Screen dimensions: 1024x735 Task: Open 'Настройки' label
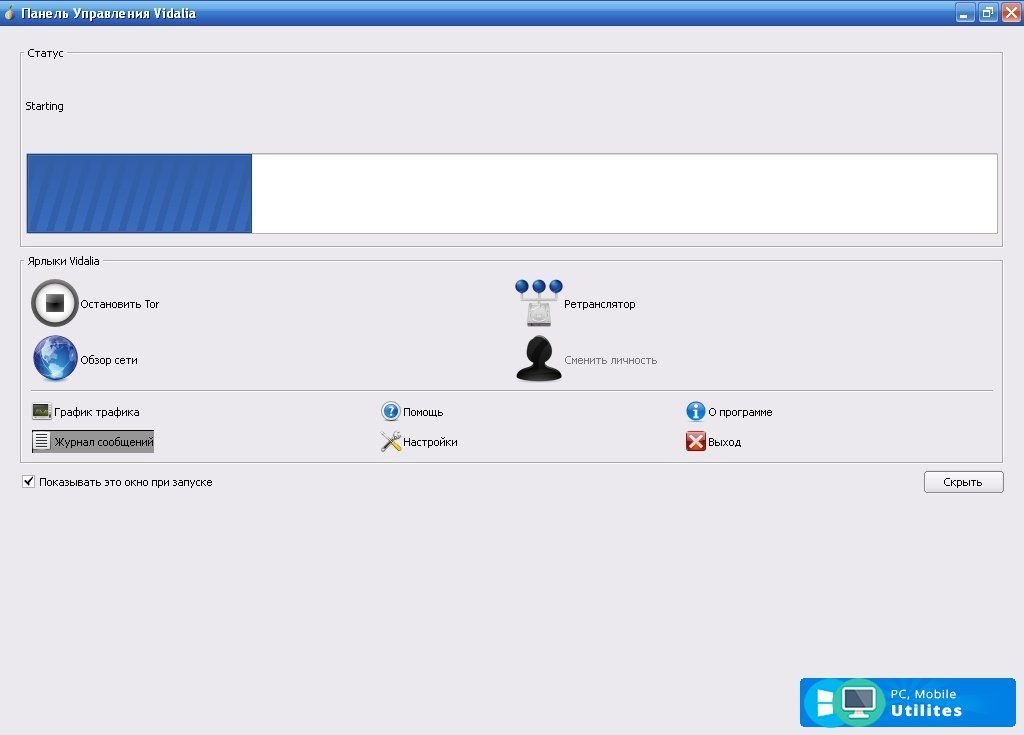click(430, 442)
